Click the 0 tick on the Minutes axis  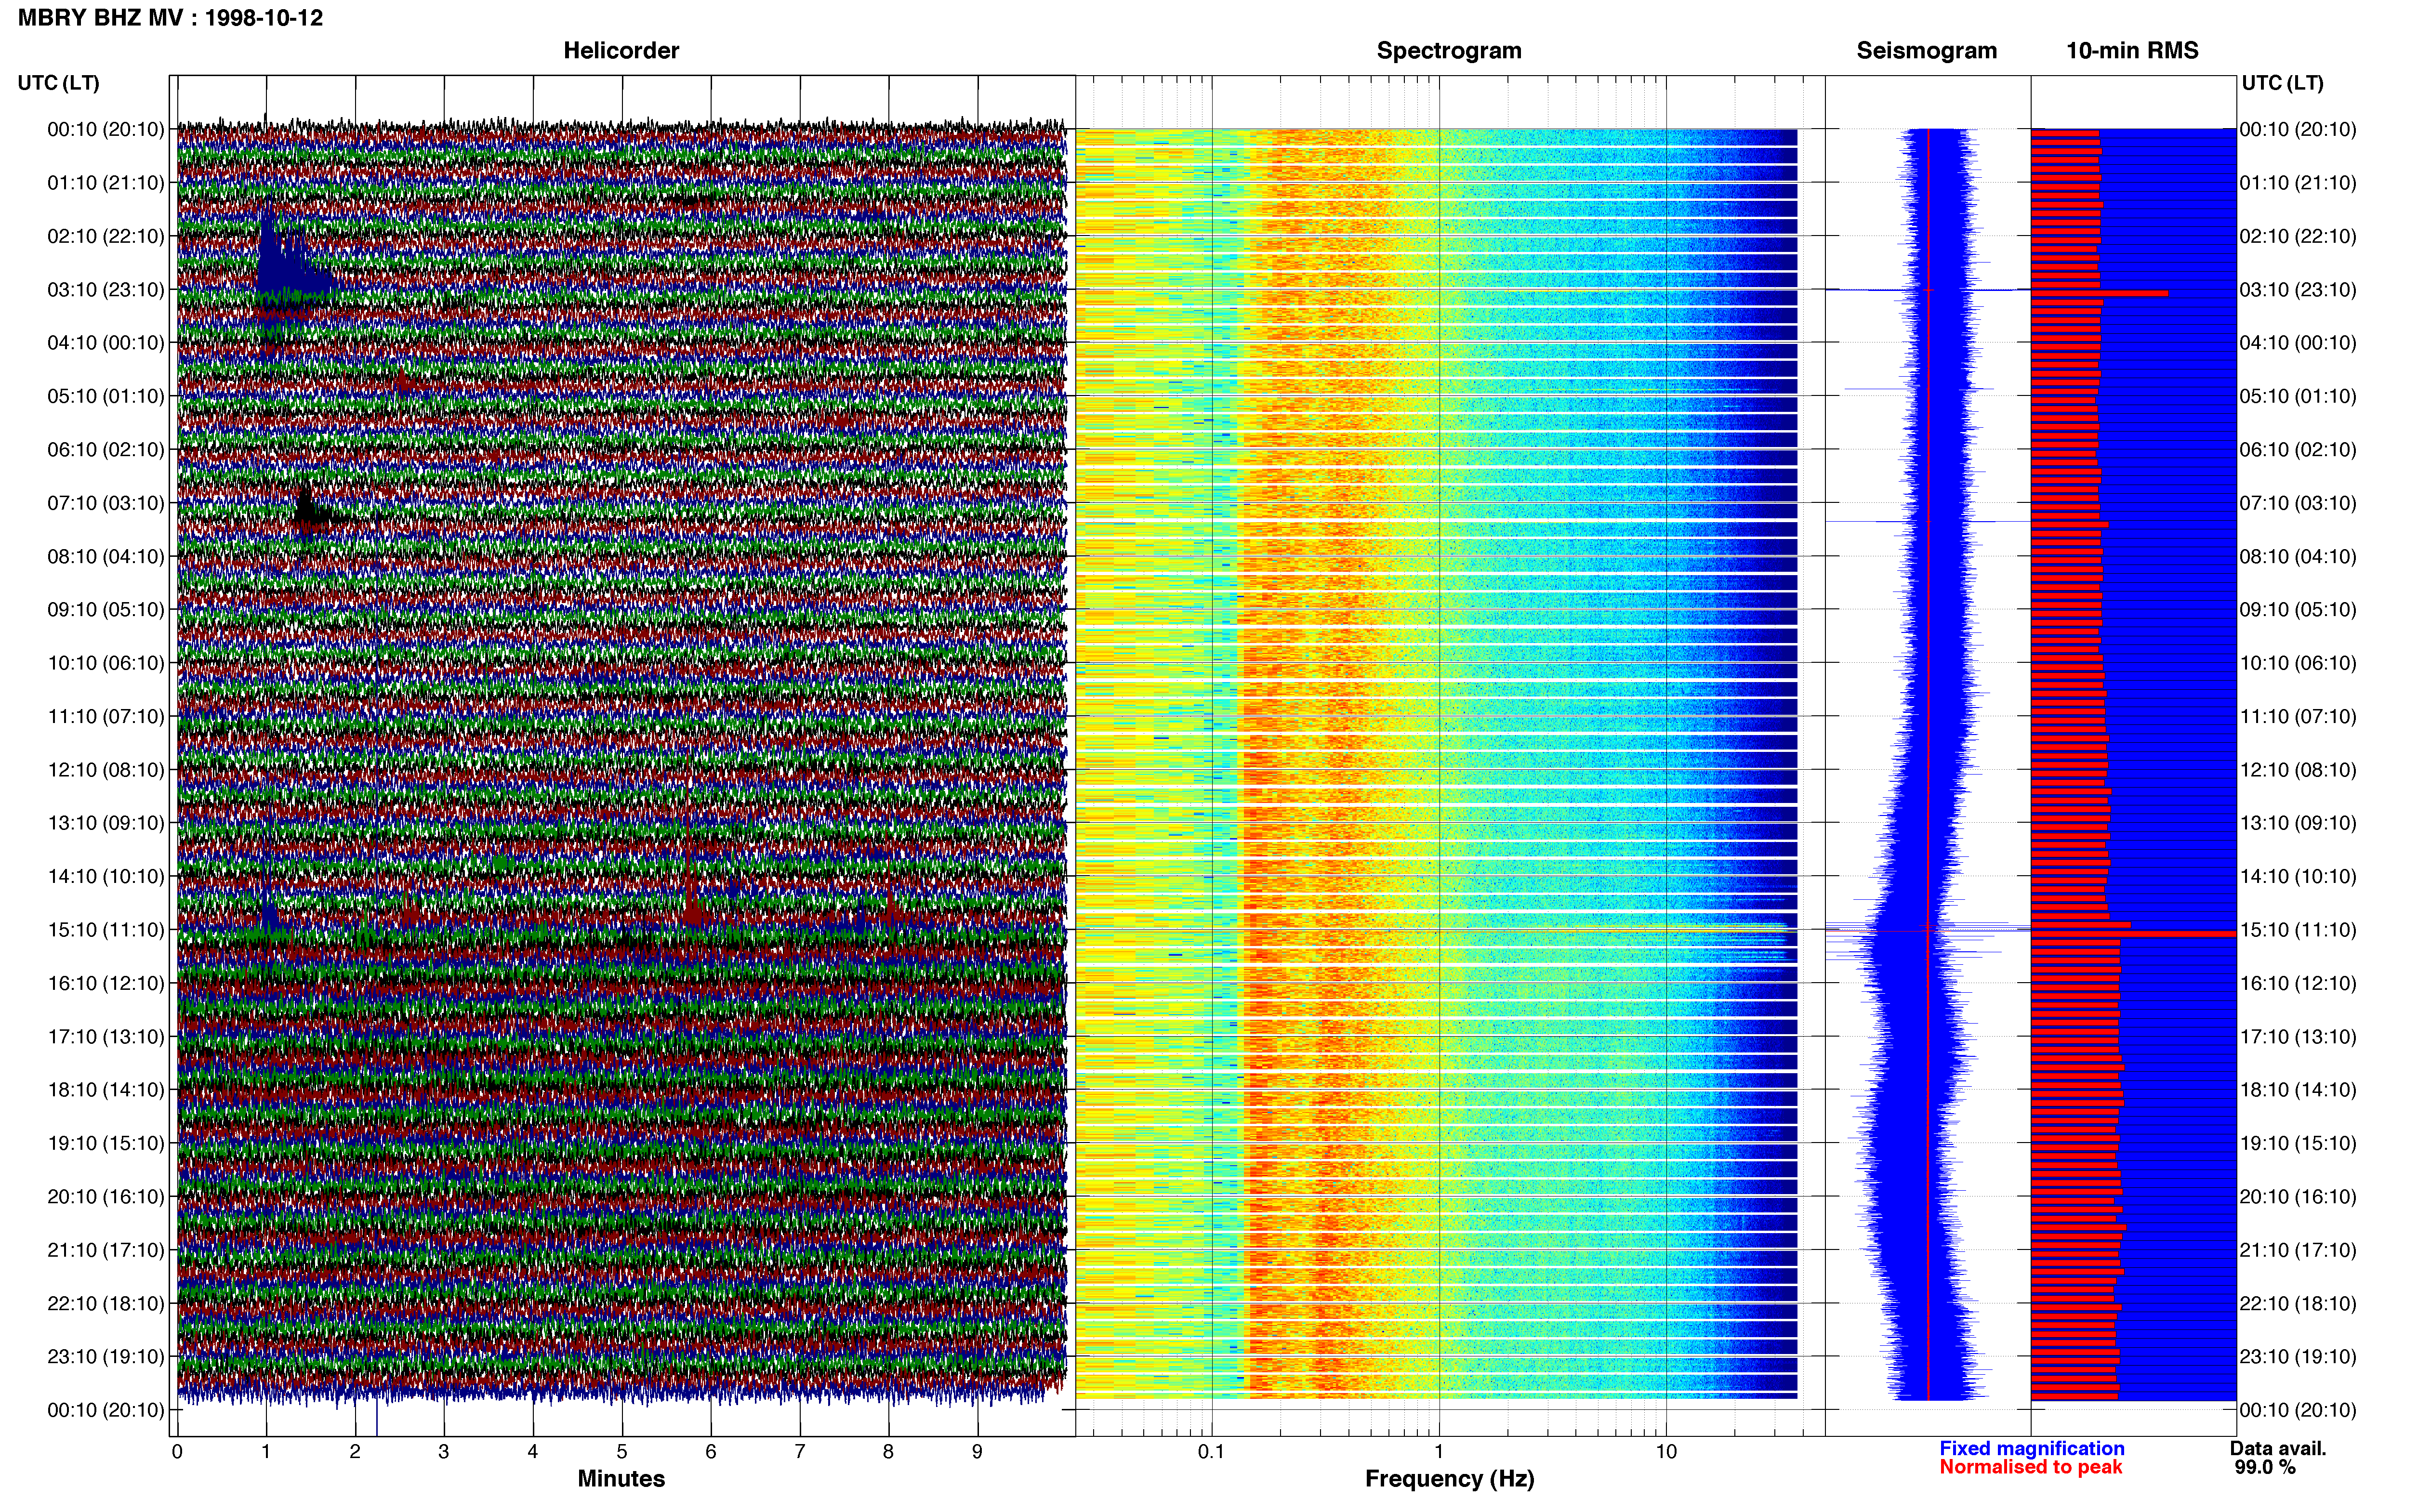pos(177,1451)
